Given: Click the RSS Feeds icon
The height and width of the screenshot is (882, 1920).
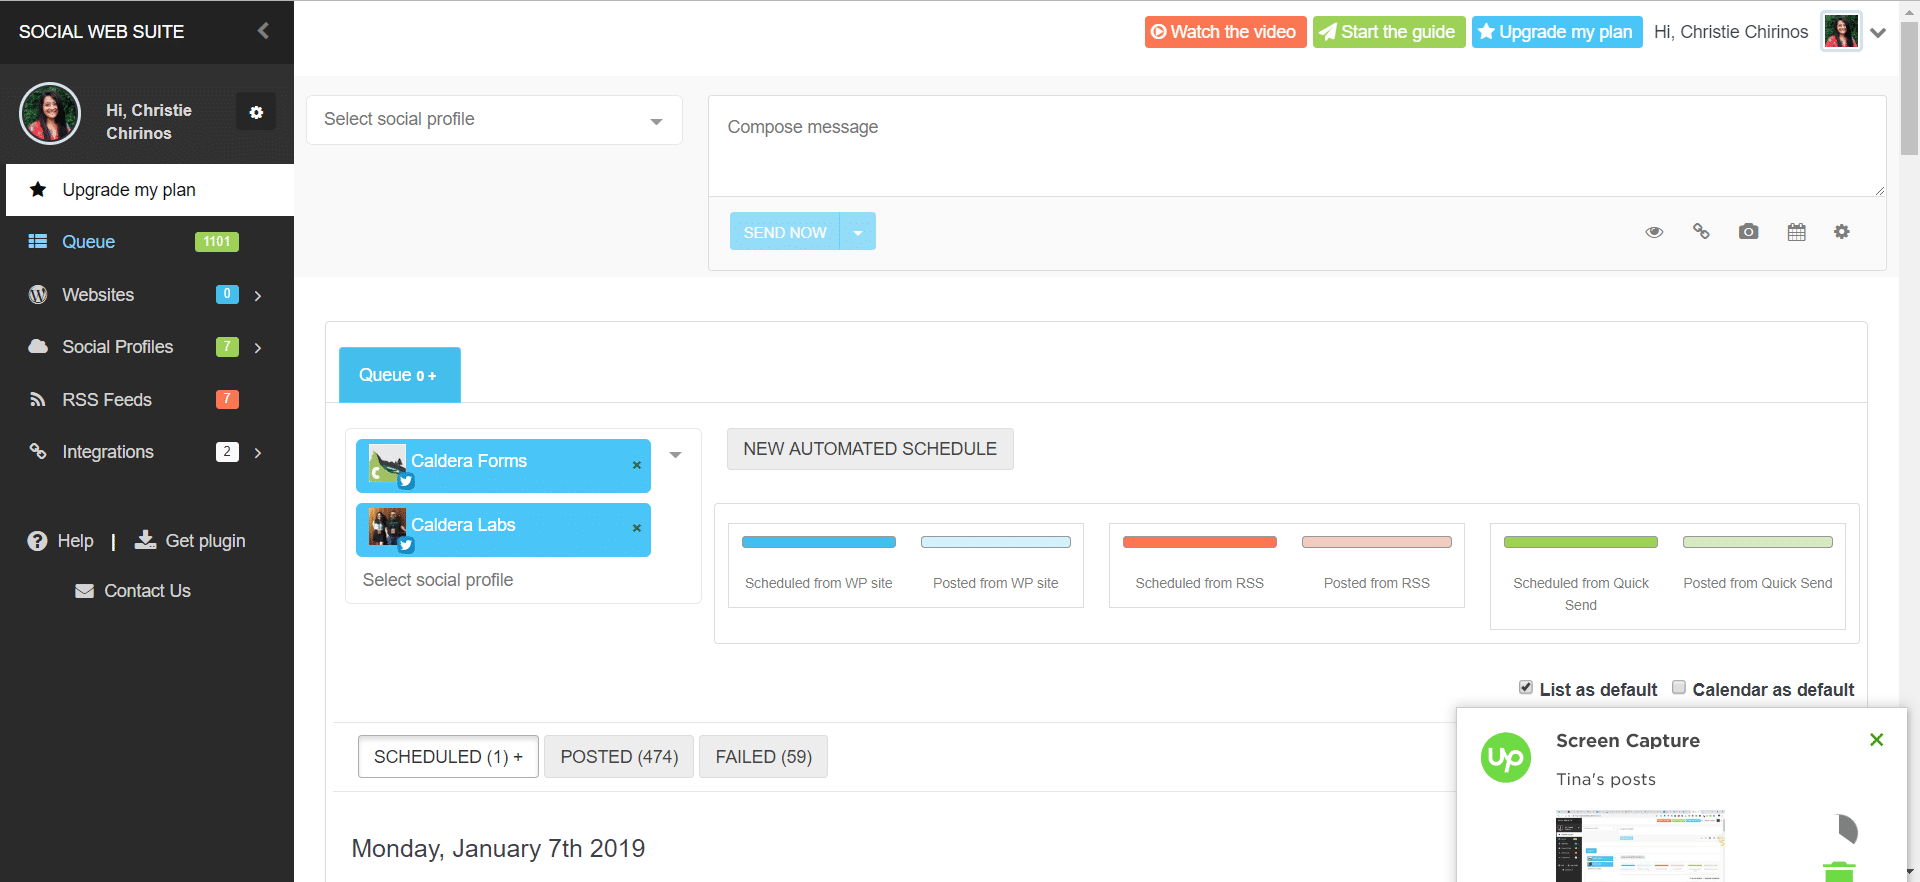Looking at the screenshot, I should pos(38,399).
